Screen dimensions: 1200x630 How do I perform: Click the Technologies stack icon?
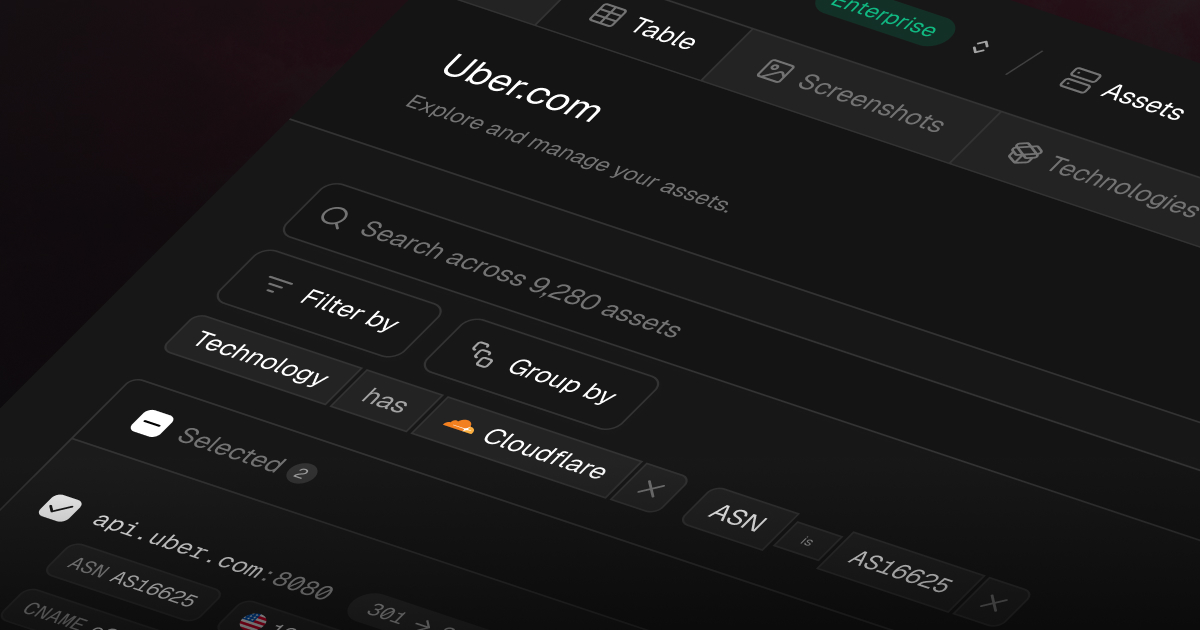tap(1025, 153)
